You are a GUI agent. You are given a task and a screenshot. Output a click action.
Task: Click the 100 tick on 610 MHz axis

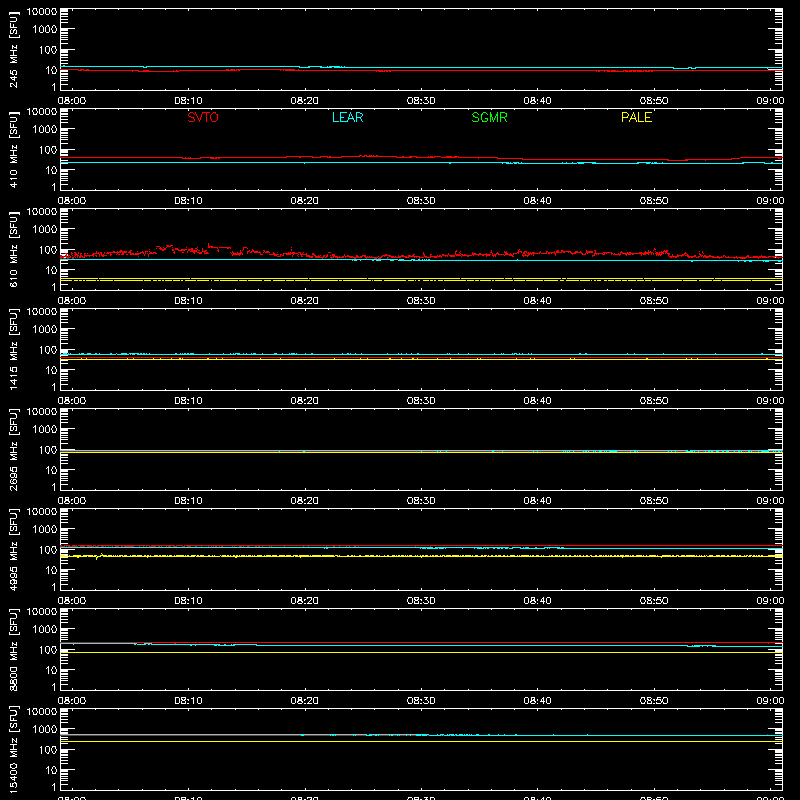[49, 250]
